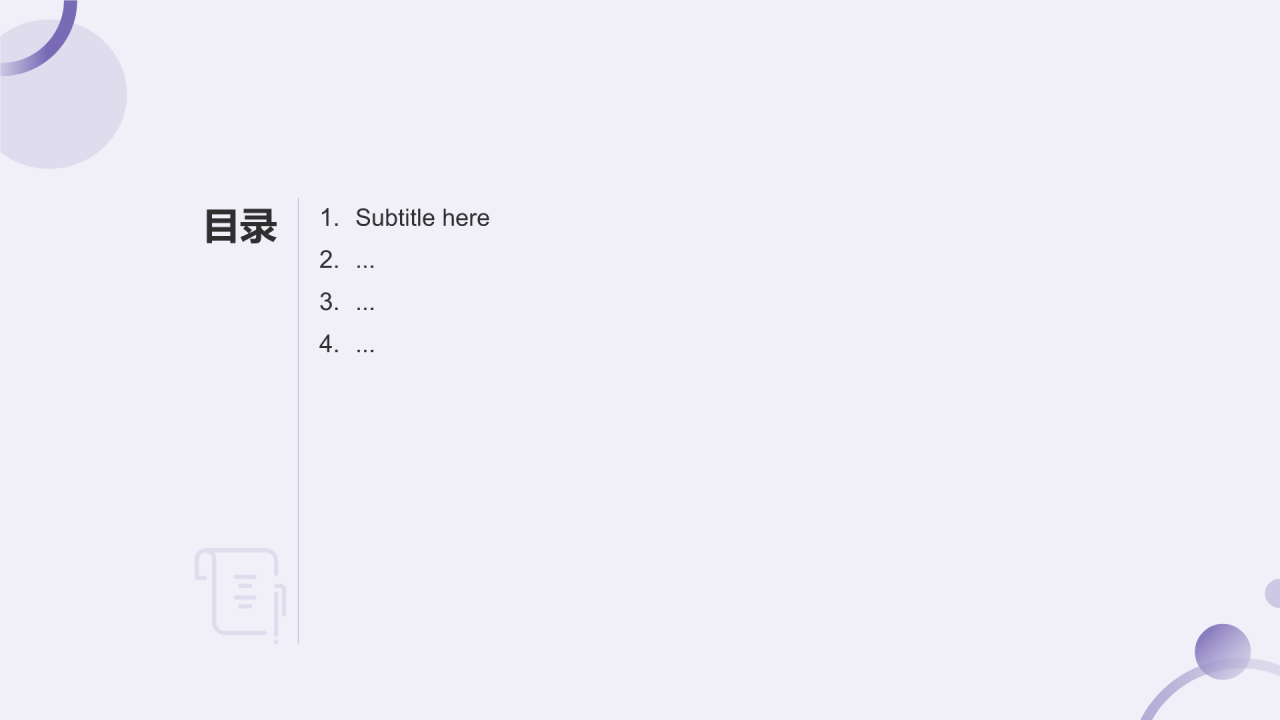This screenshot has width=1280, height=720.
Task: Select the purple gradient circle at bottom right
Action: point(1222,651)
